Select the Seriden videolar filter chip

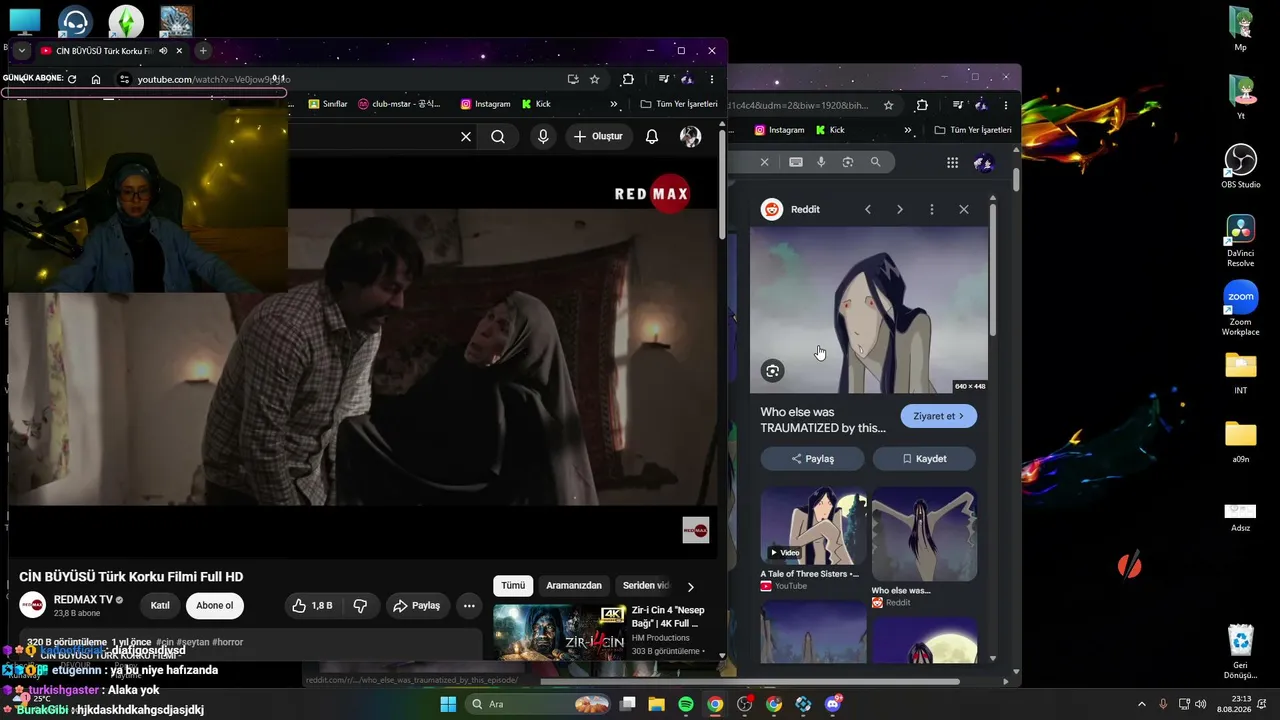pyautogui.click(x=646, y=586)
